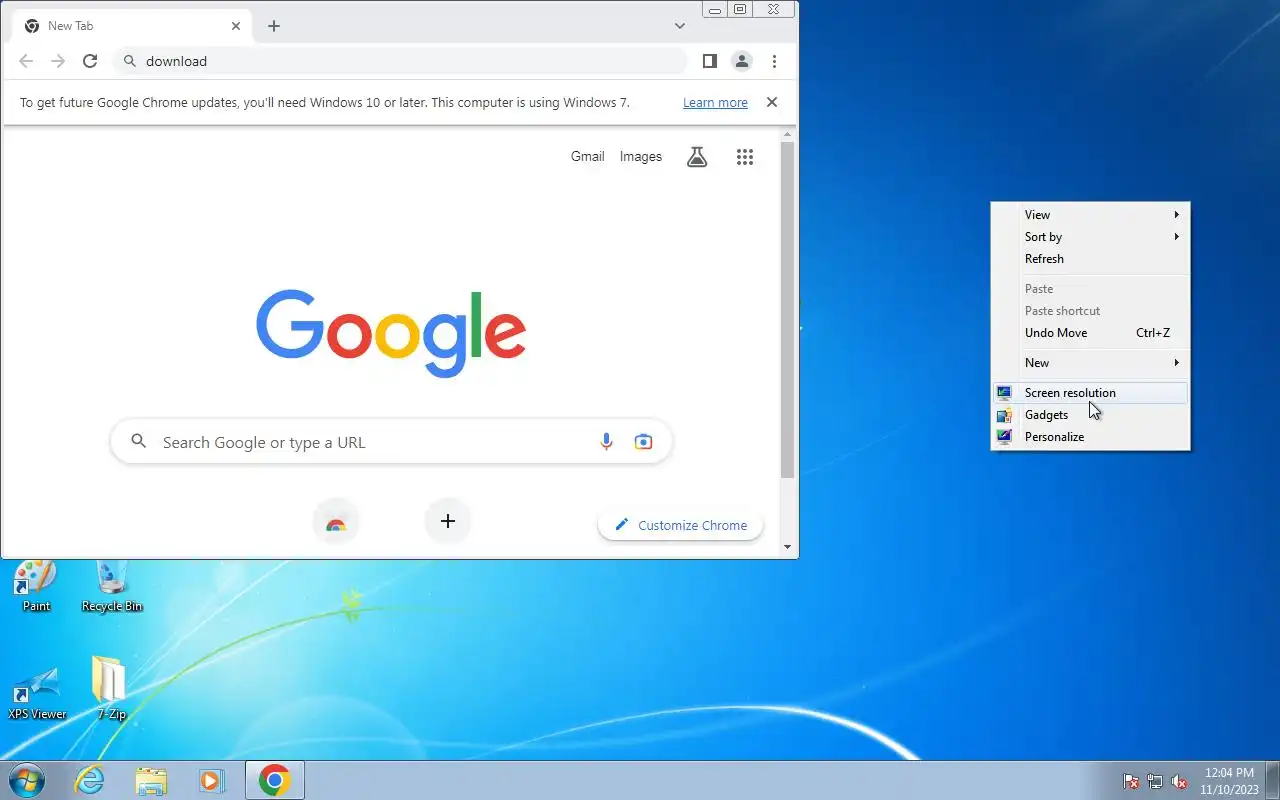Image resolution: width=1280 pixels, height=800 pixels.
Task: Expand View submenu in context menu
Action: (1090, 215)
